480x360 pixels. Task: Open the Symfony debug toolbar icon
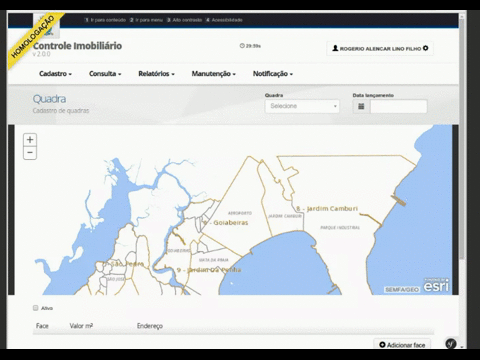point(451,343)
